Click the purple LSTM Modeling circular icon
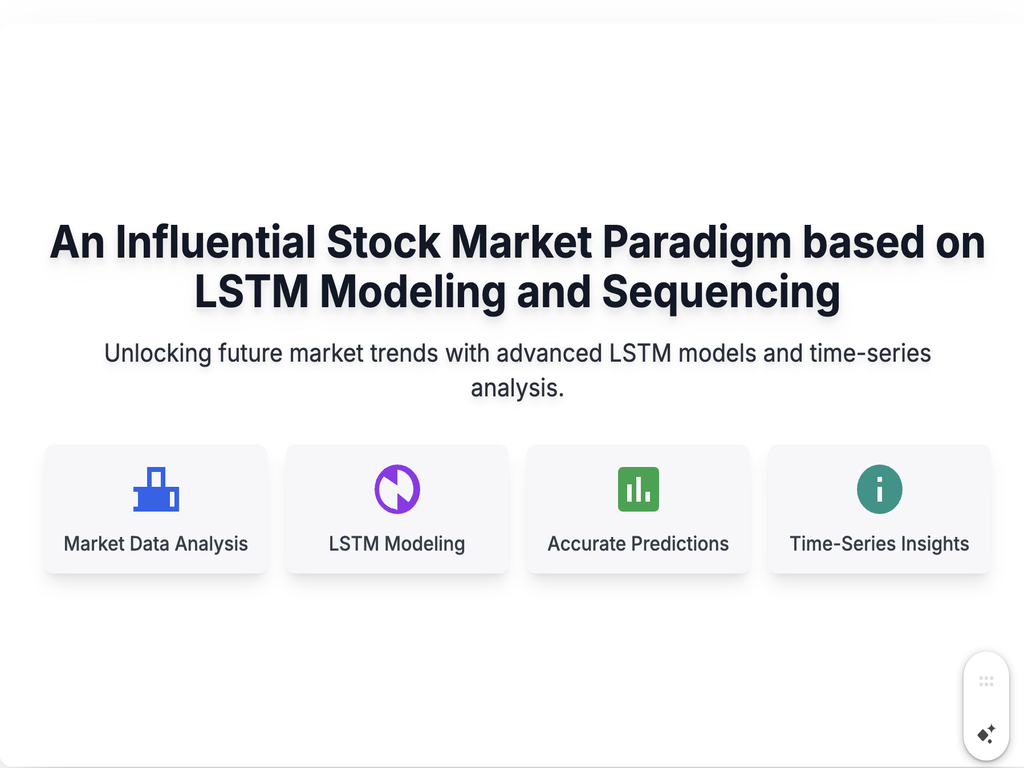This screenshot has width=1024, height=768. [397, 489]
